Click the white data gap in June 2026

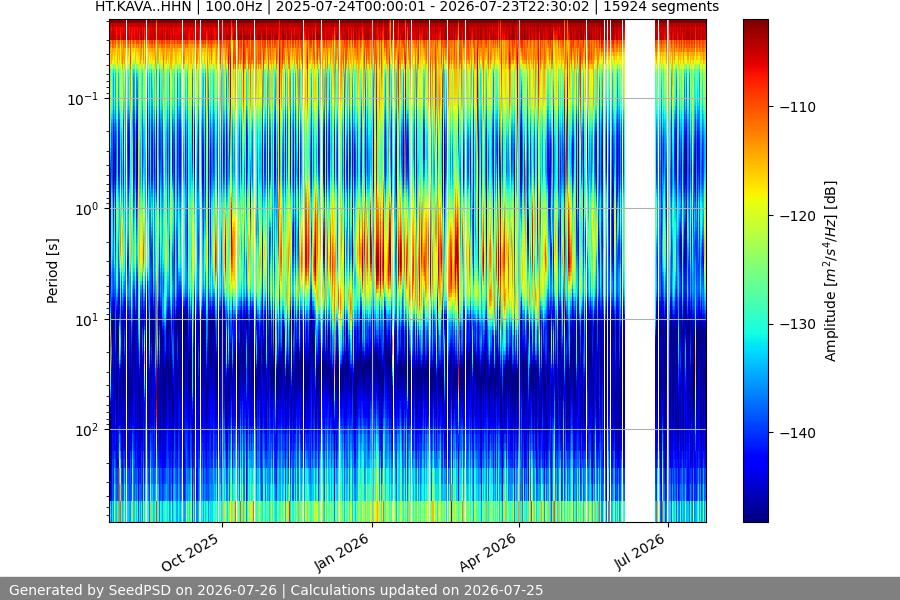(x=639, y=271)
